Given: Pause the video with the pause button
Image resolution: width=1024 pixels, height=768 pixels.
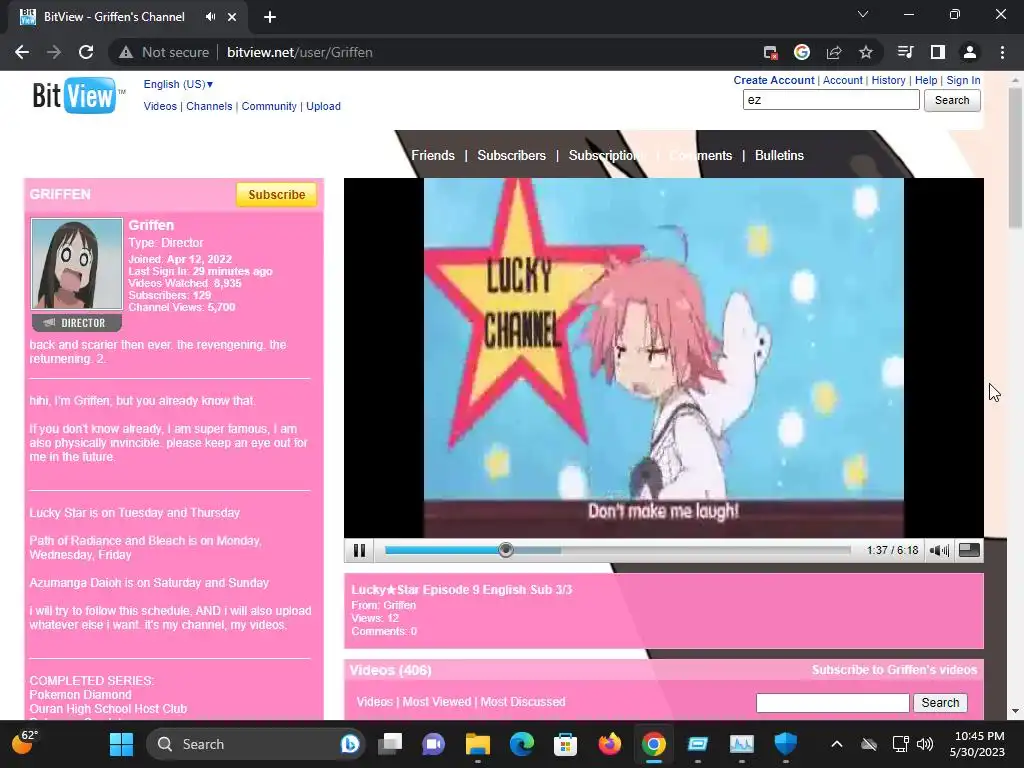Looking at the screenshot, I should pyautogui.click(x=359, y=551).
